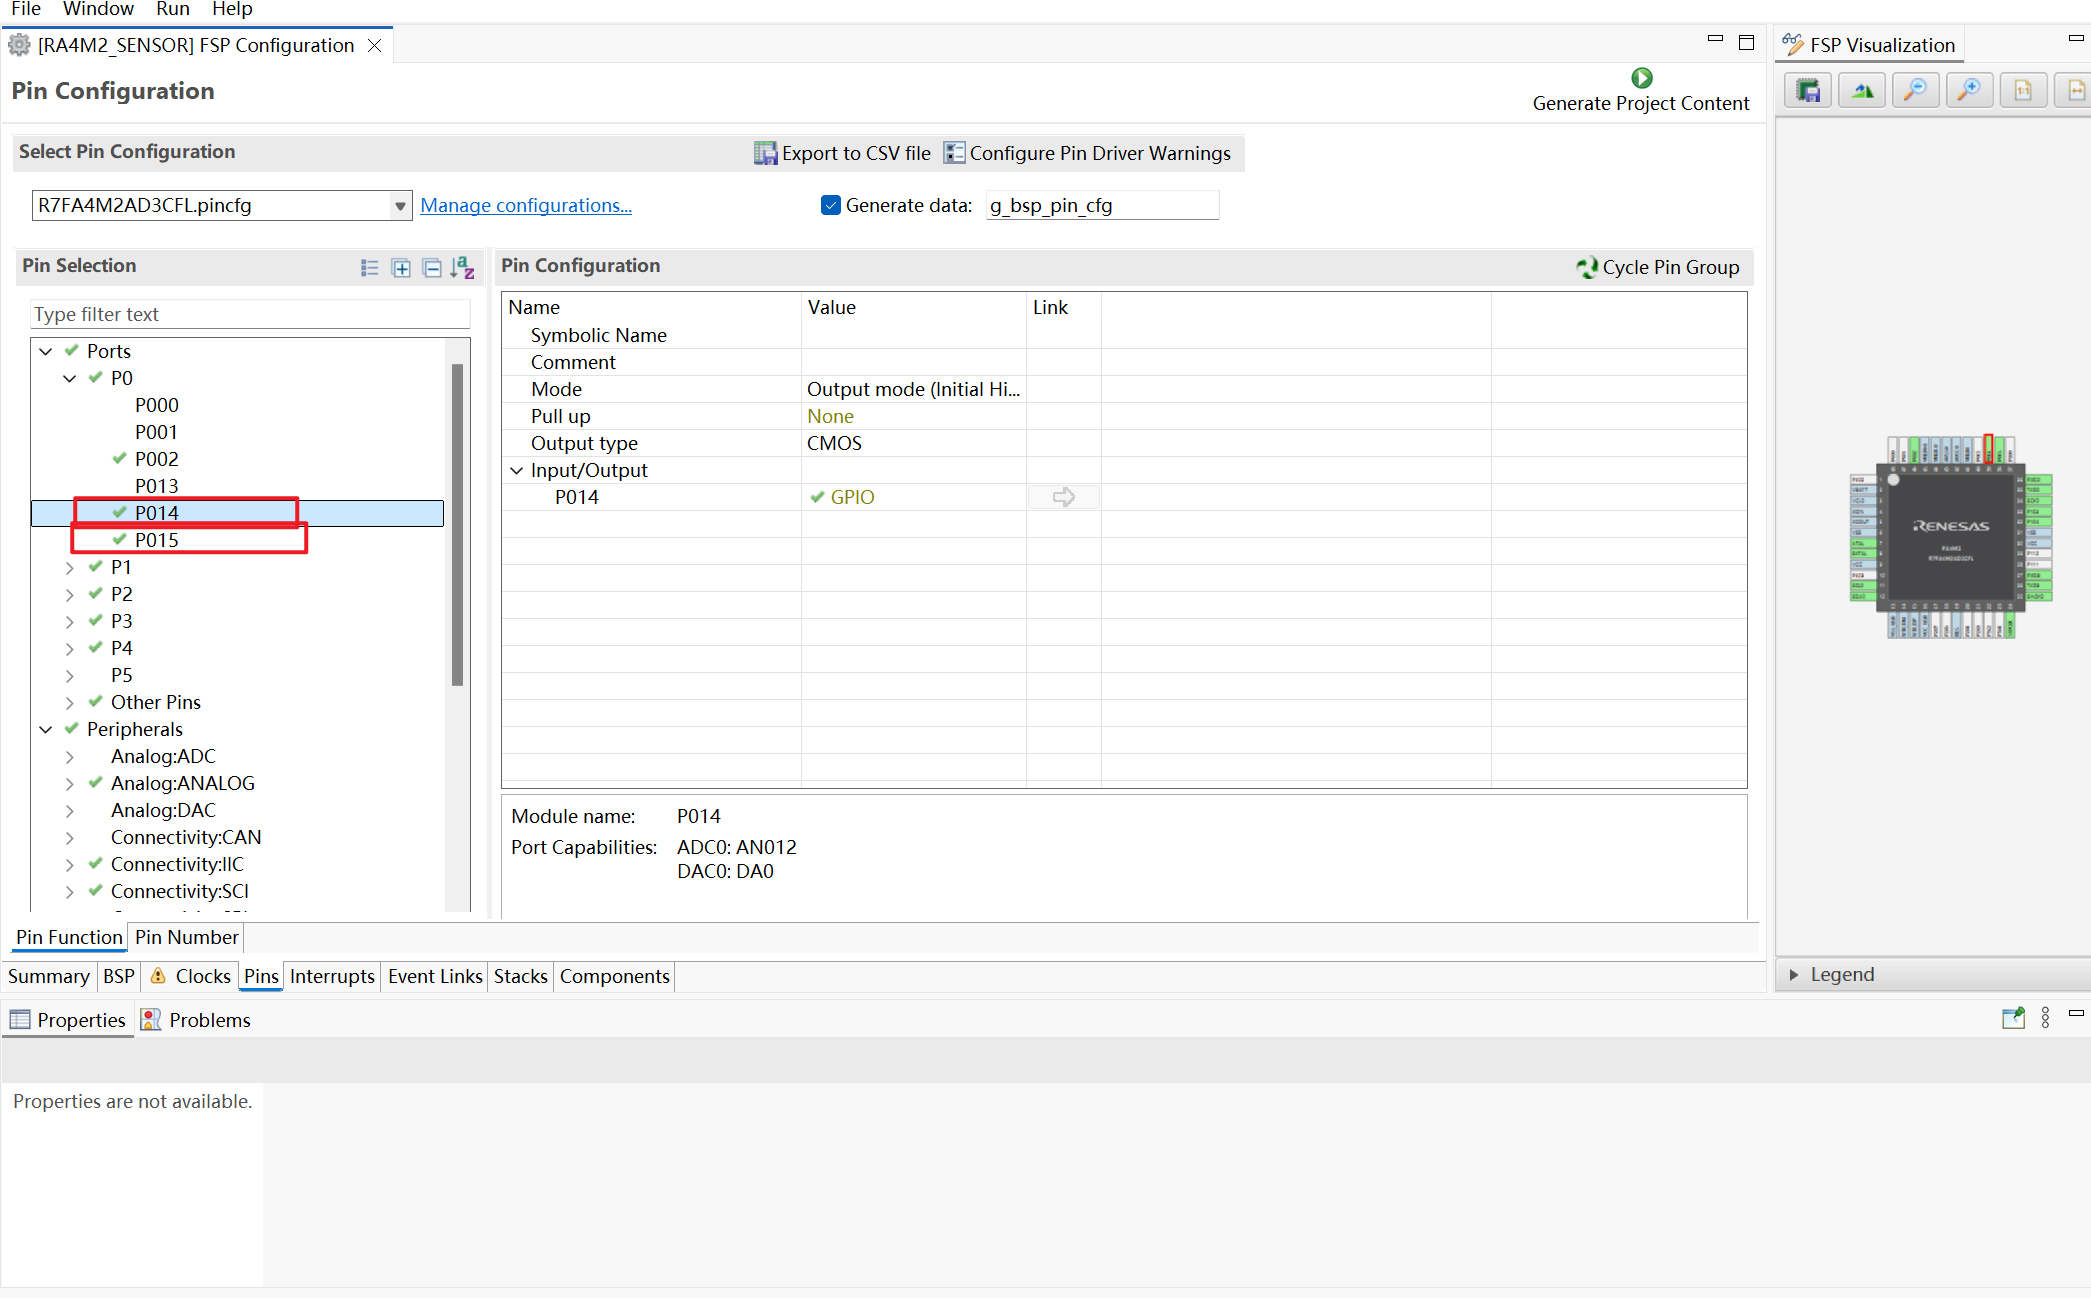Screen dimensions: 2091x1298
Task: Click the chip-with-floppy save icon in FSP Visualization
Action: pos(1808,91)
